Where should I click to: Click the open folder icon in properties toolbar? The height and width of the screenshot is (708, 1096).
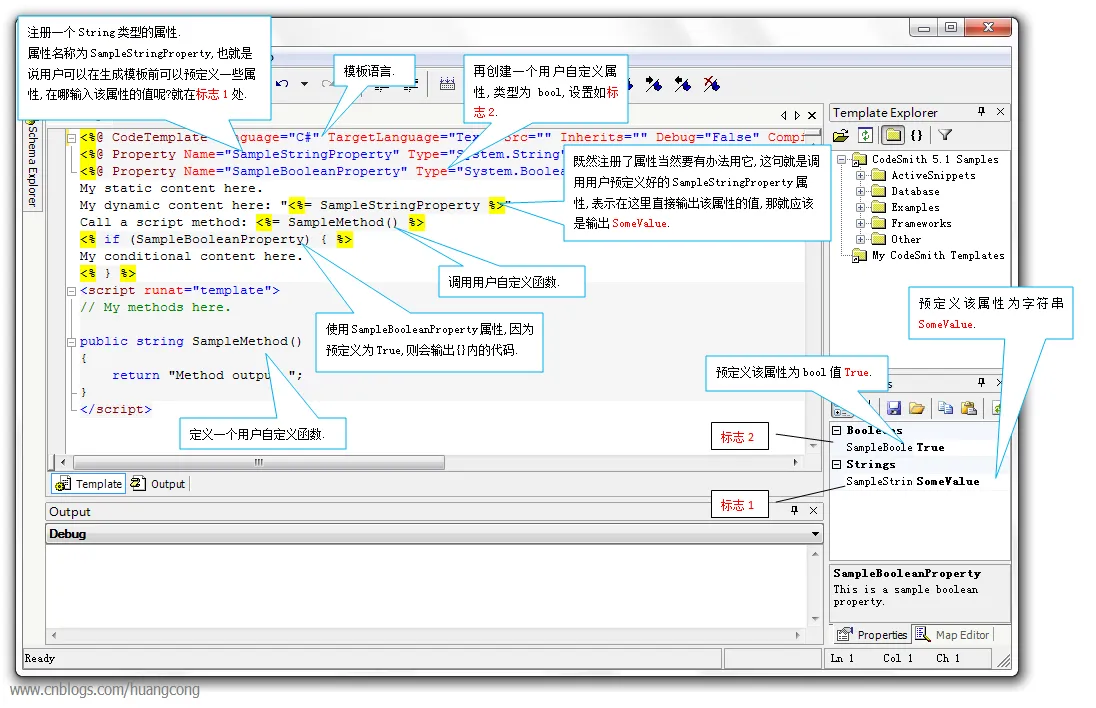coord(917,408)
